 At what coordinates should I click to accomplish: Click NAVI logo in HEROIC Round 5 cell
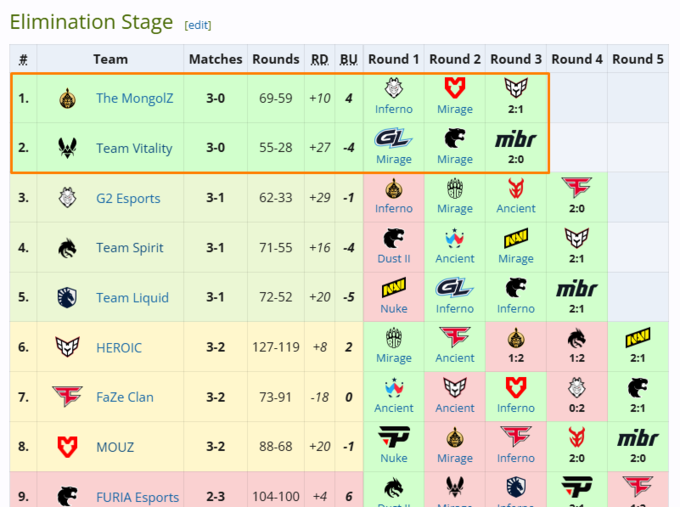(x=638, y=339)
